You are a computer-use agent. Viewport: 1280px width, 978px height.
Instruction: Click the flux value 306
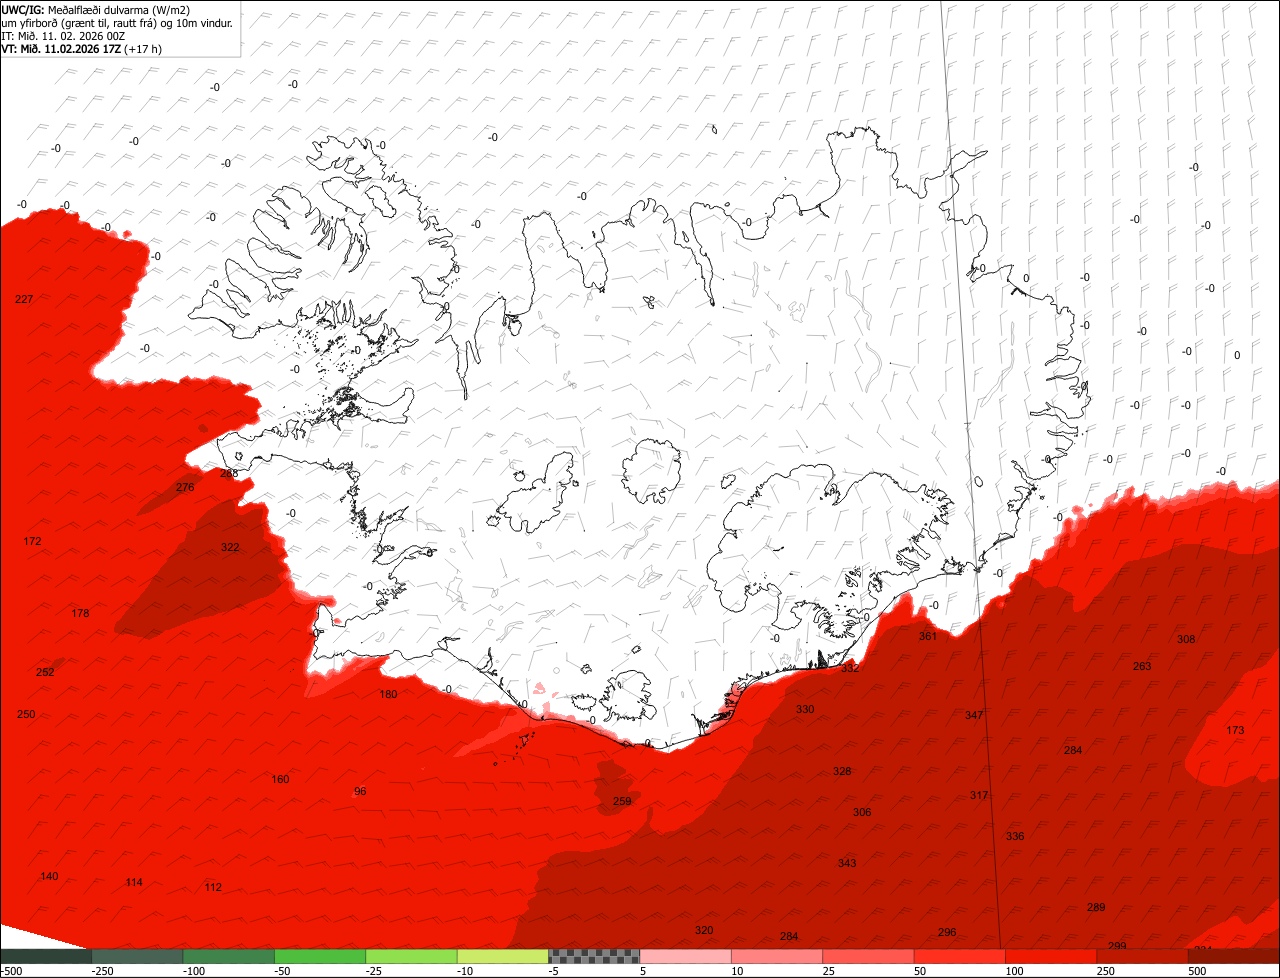(x=862, y=812)
